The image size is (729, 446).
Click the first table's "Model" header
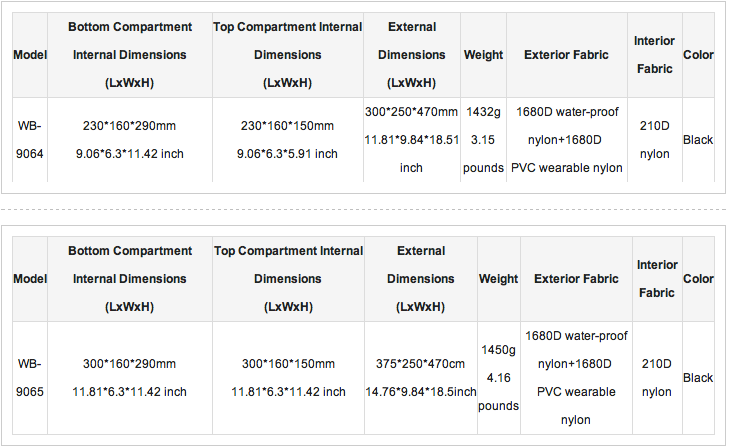coord(30,55)
